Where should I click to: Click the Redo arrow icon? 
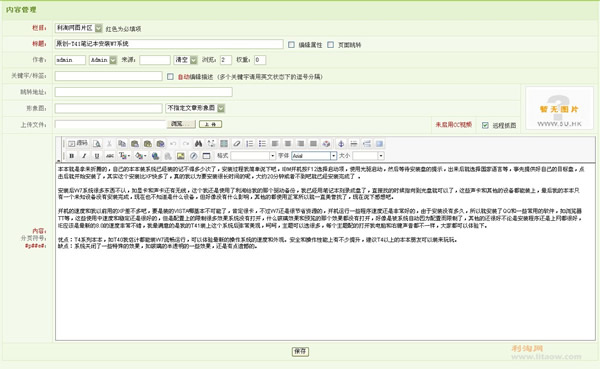click(x=186, y=144)
